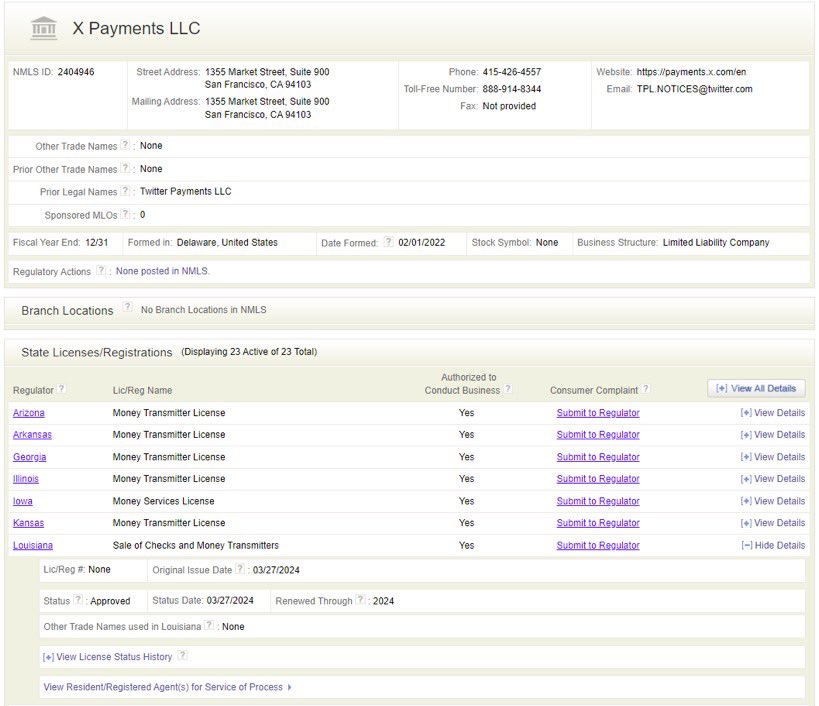Click the email TPL.NOTICES@twitter.com

695,89
